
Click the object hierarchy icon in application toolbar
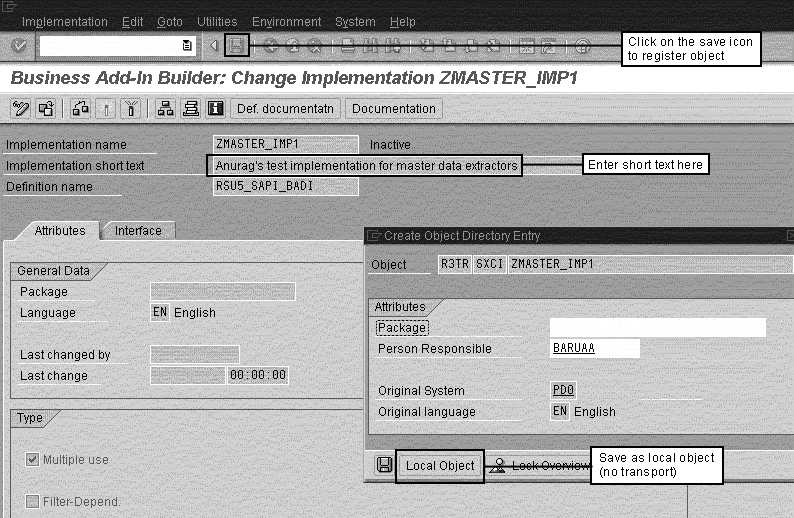pyautogui.click(x=166, y=109)
